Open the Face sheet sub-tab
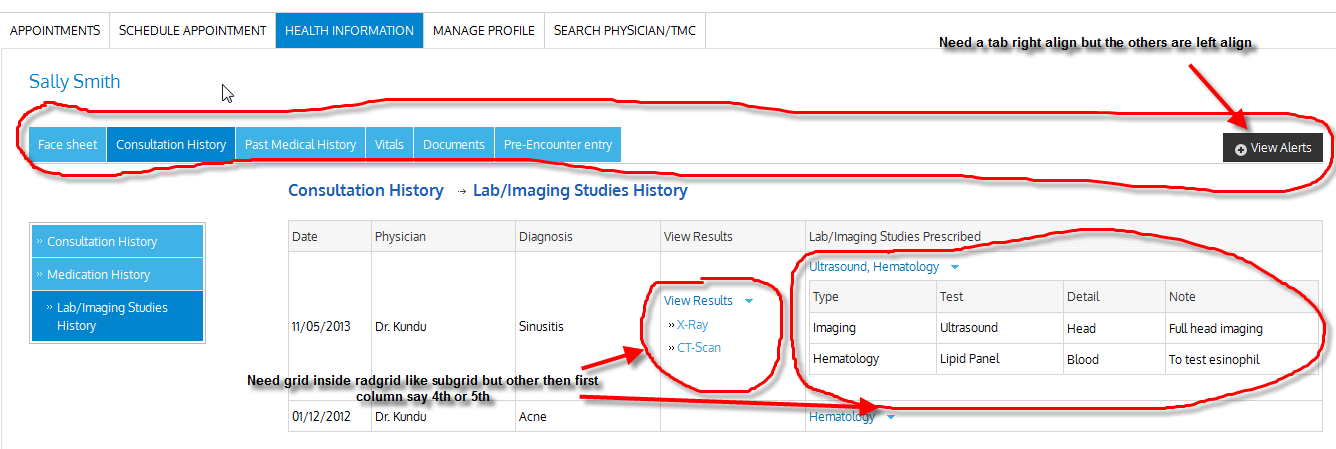This screenshot has width=1336, height=449. [68, 144]
